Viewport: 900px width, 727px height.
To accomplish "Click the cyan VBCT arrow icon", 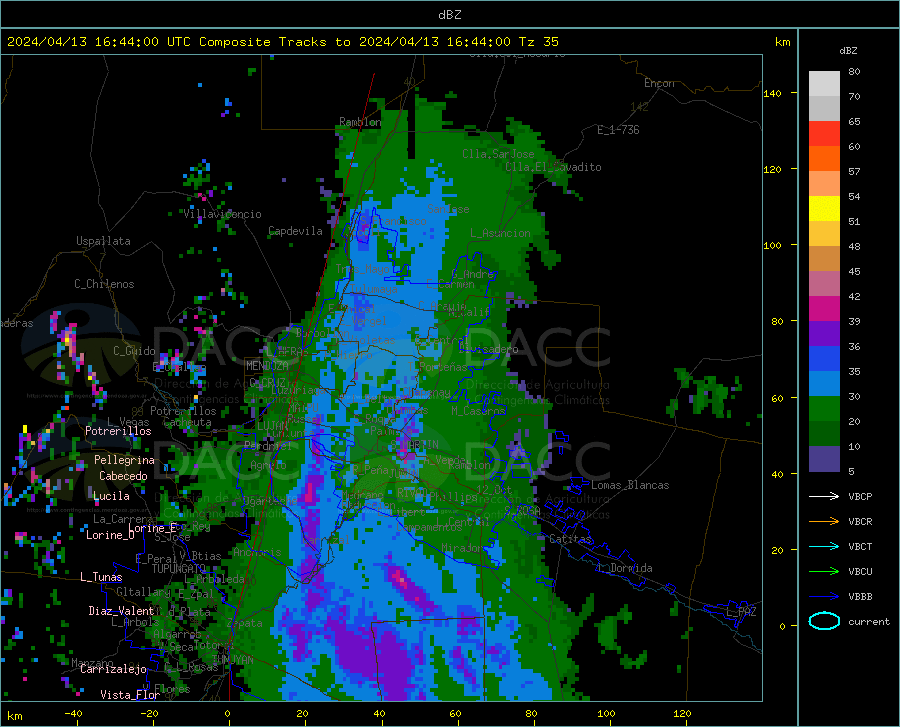I will [x=824, y=546].
